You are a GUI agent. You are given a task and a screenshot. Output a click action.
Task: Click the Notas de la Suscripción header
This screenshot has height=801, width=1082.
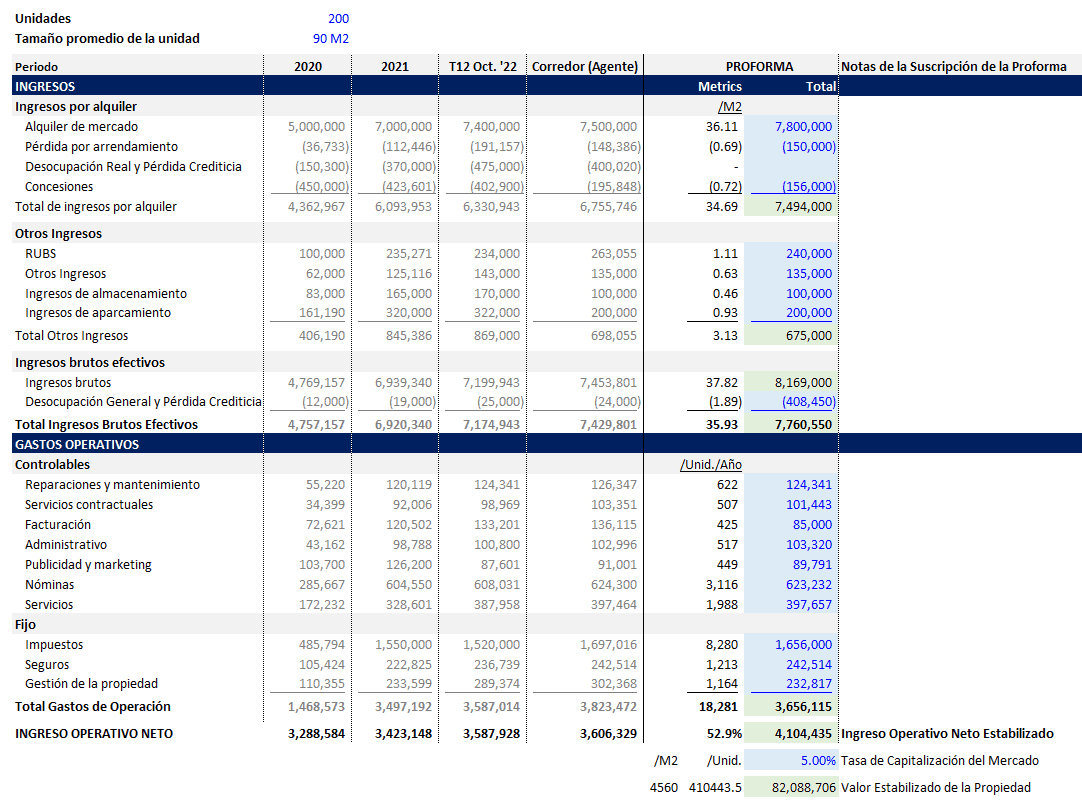(x=954, y=66)
